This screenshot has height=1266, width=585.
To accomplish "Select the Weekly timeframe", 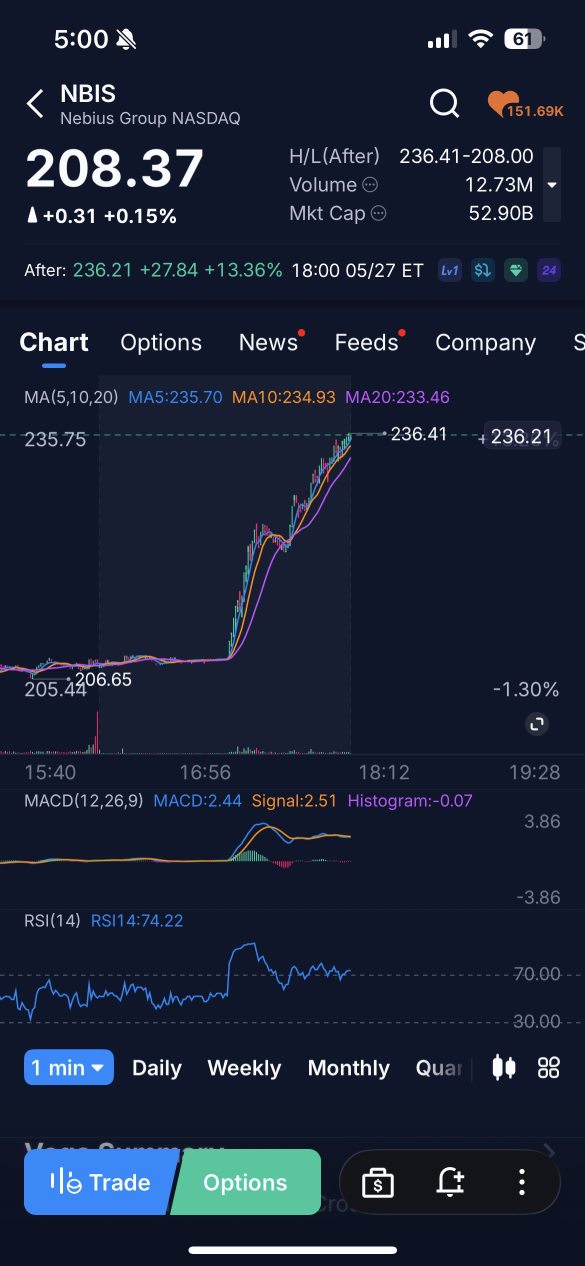I will tap(244, 1068).
